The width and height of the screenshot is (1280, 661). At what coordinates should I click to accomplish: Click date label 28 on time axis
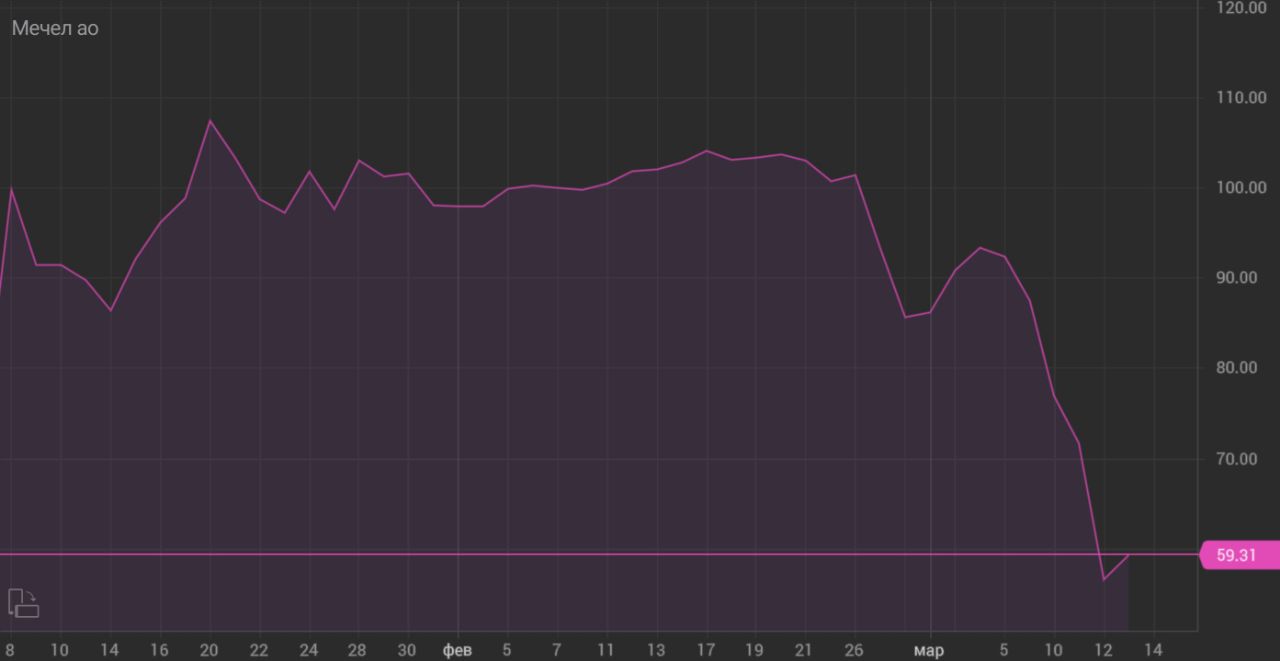[x=357, y=651]
